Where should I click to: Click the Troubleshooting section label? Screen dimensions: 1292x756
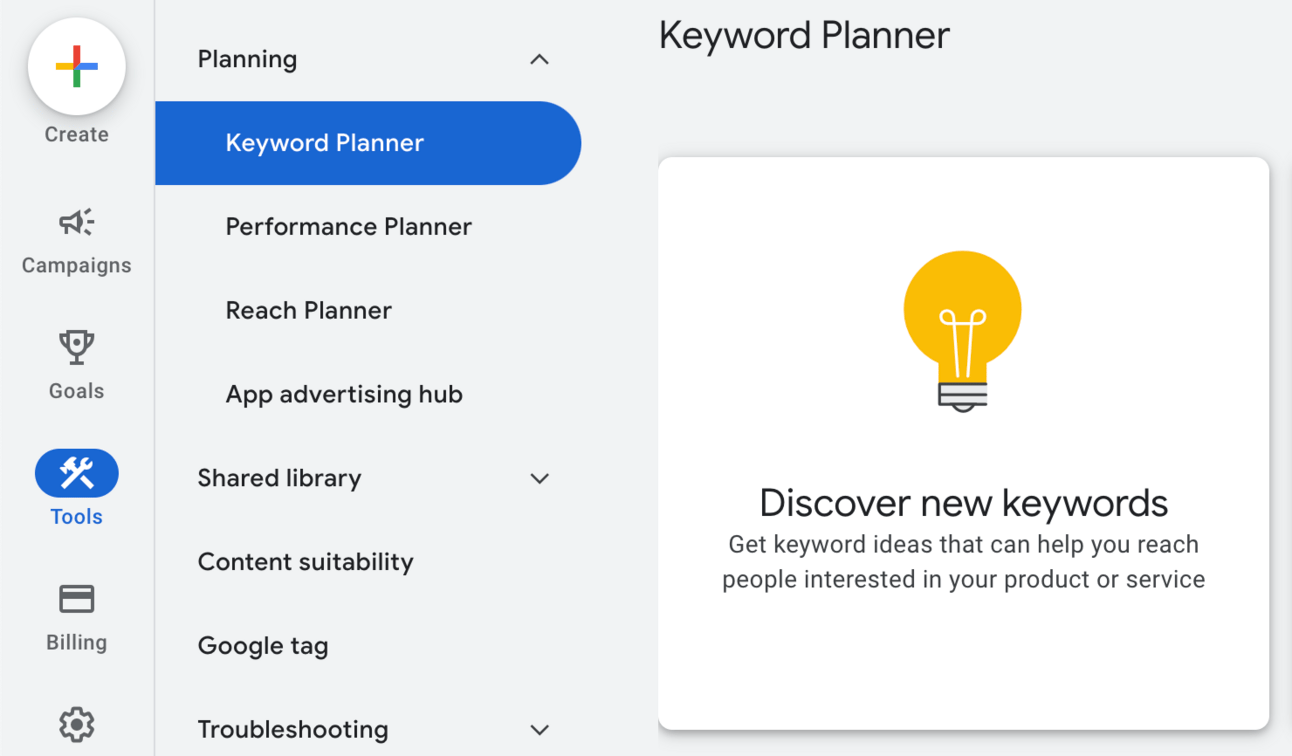(x=292, y=730)
